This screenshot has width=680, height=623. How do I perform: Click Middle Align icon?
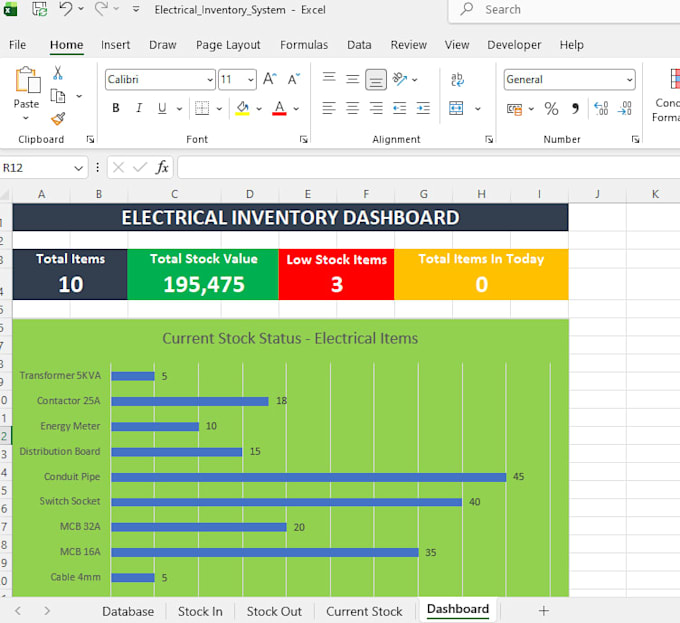(353, 79)
